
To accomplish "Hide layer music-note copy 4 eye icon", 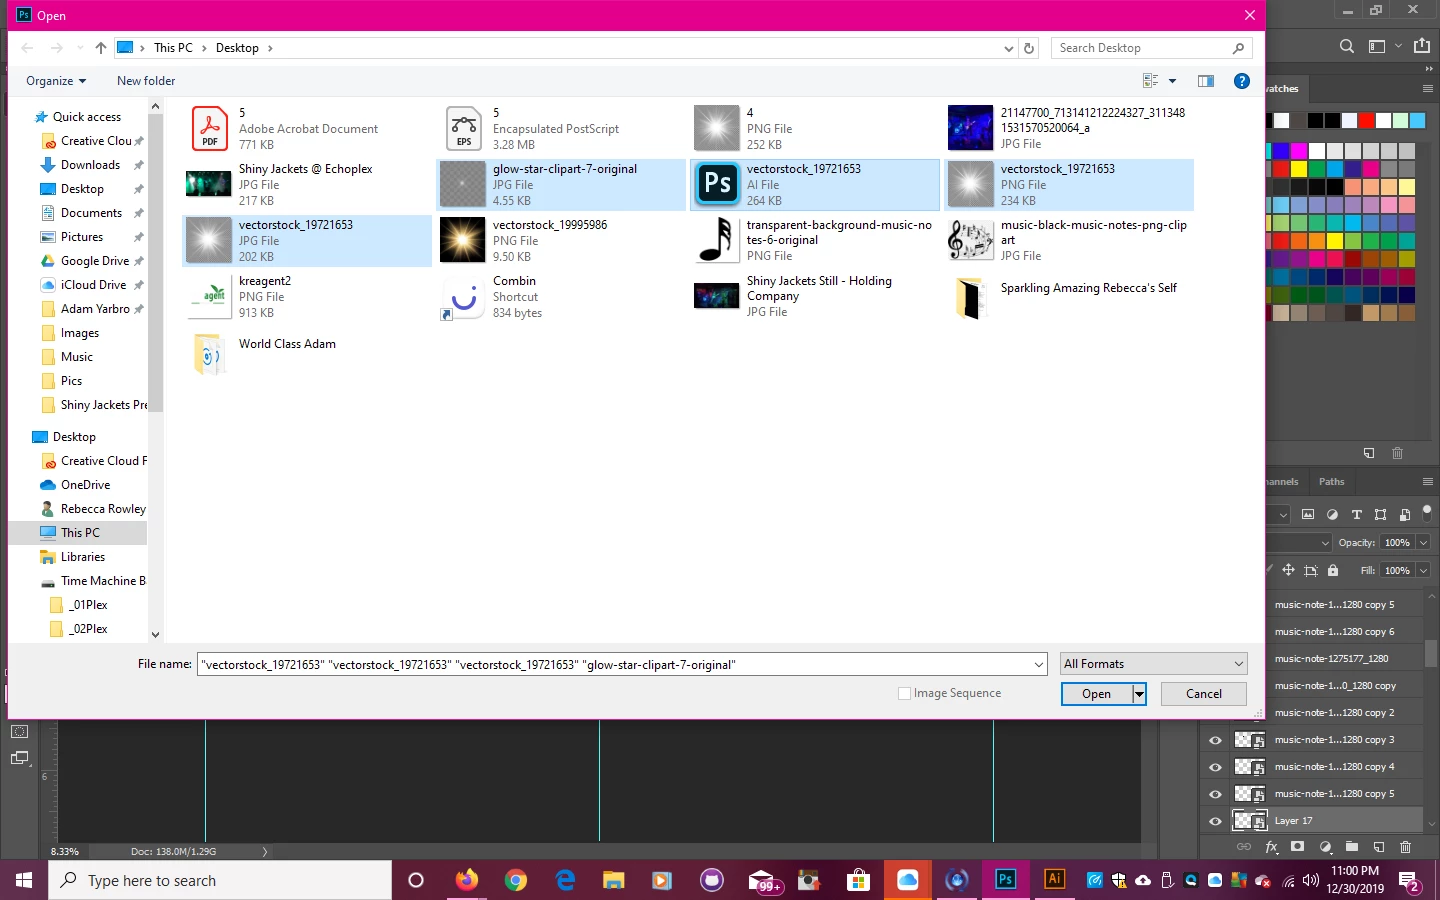I will coord(1215,767).
